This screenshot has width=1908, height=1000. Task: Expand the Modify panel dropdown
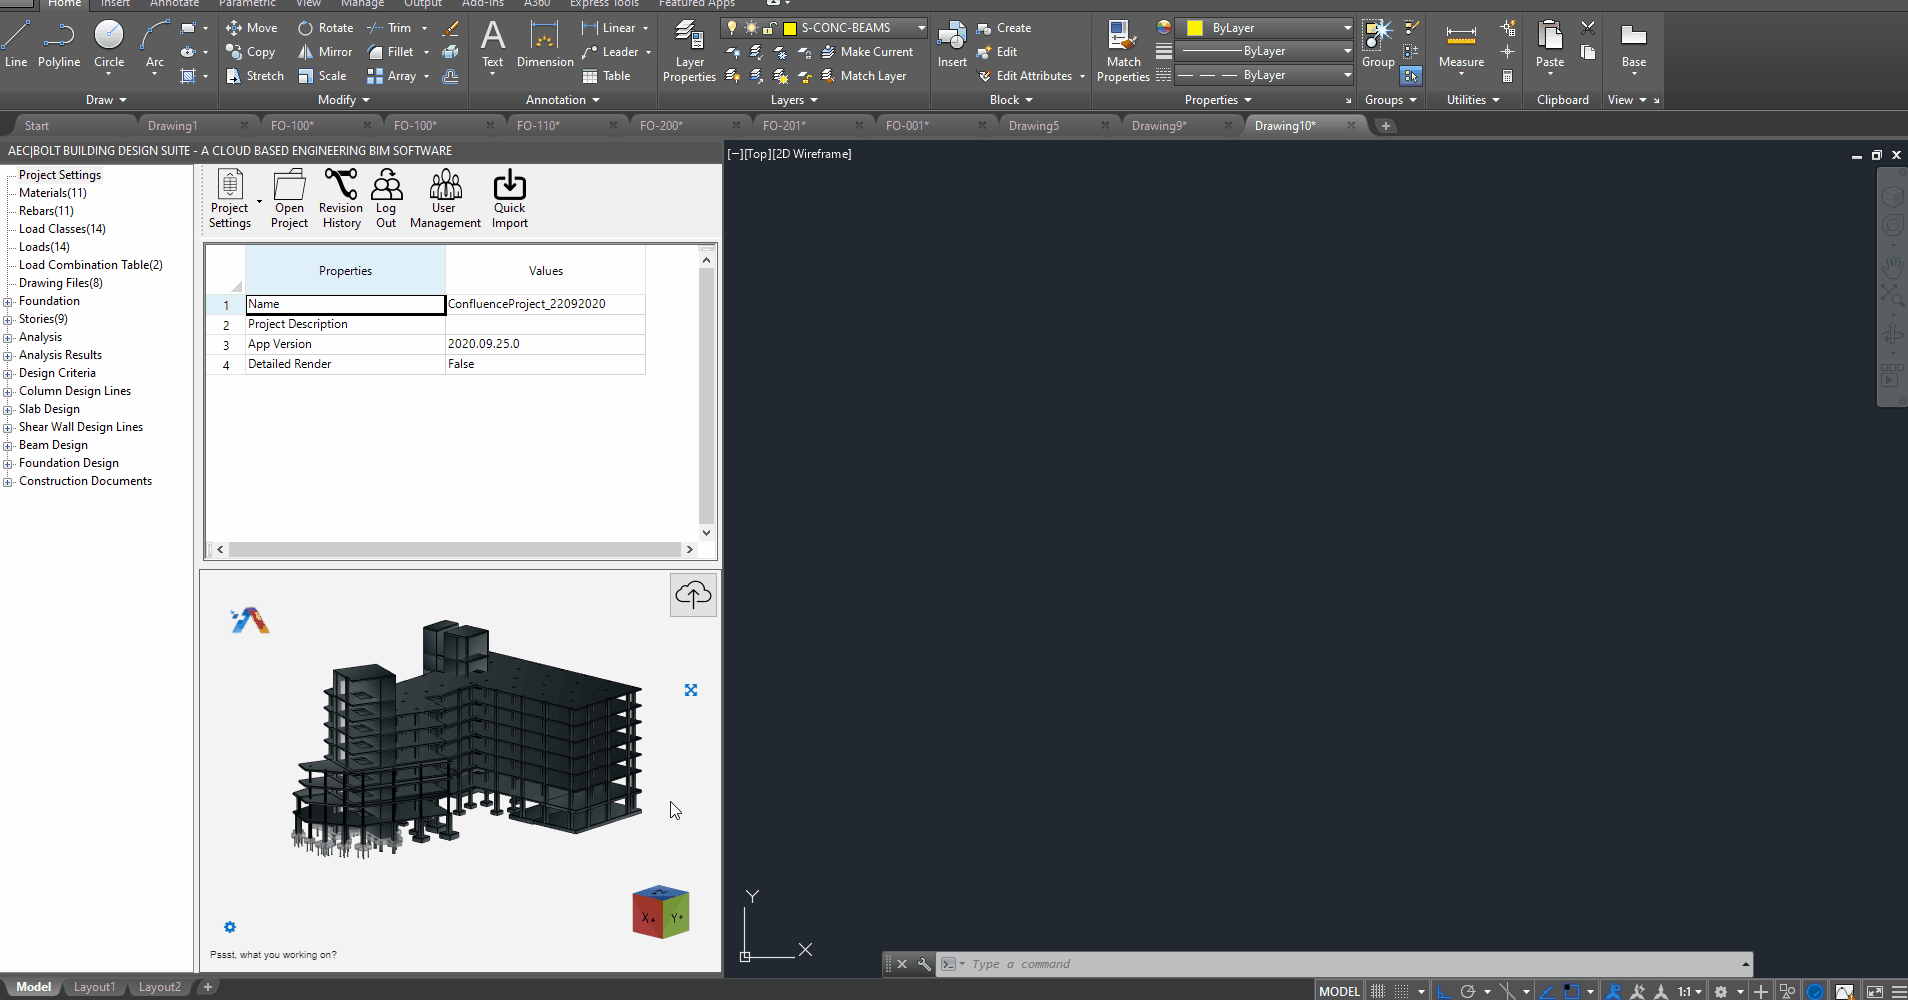pyautogui.click(x=344, y=100)
